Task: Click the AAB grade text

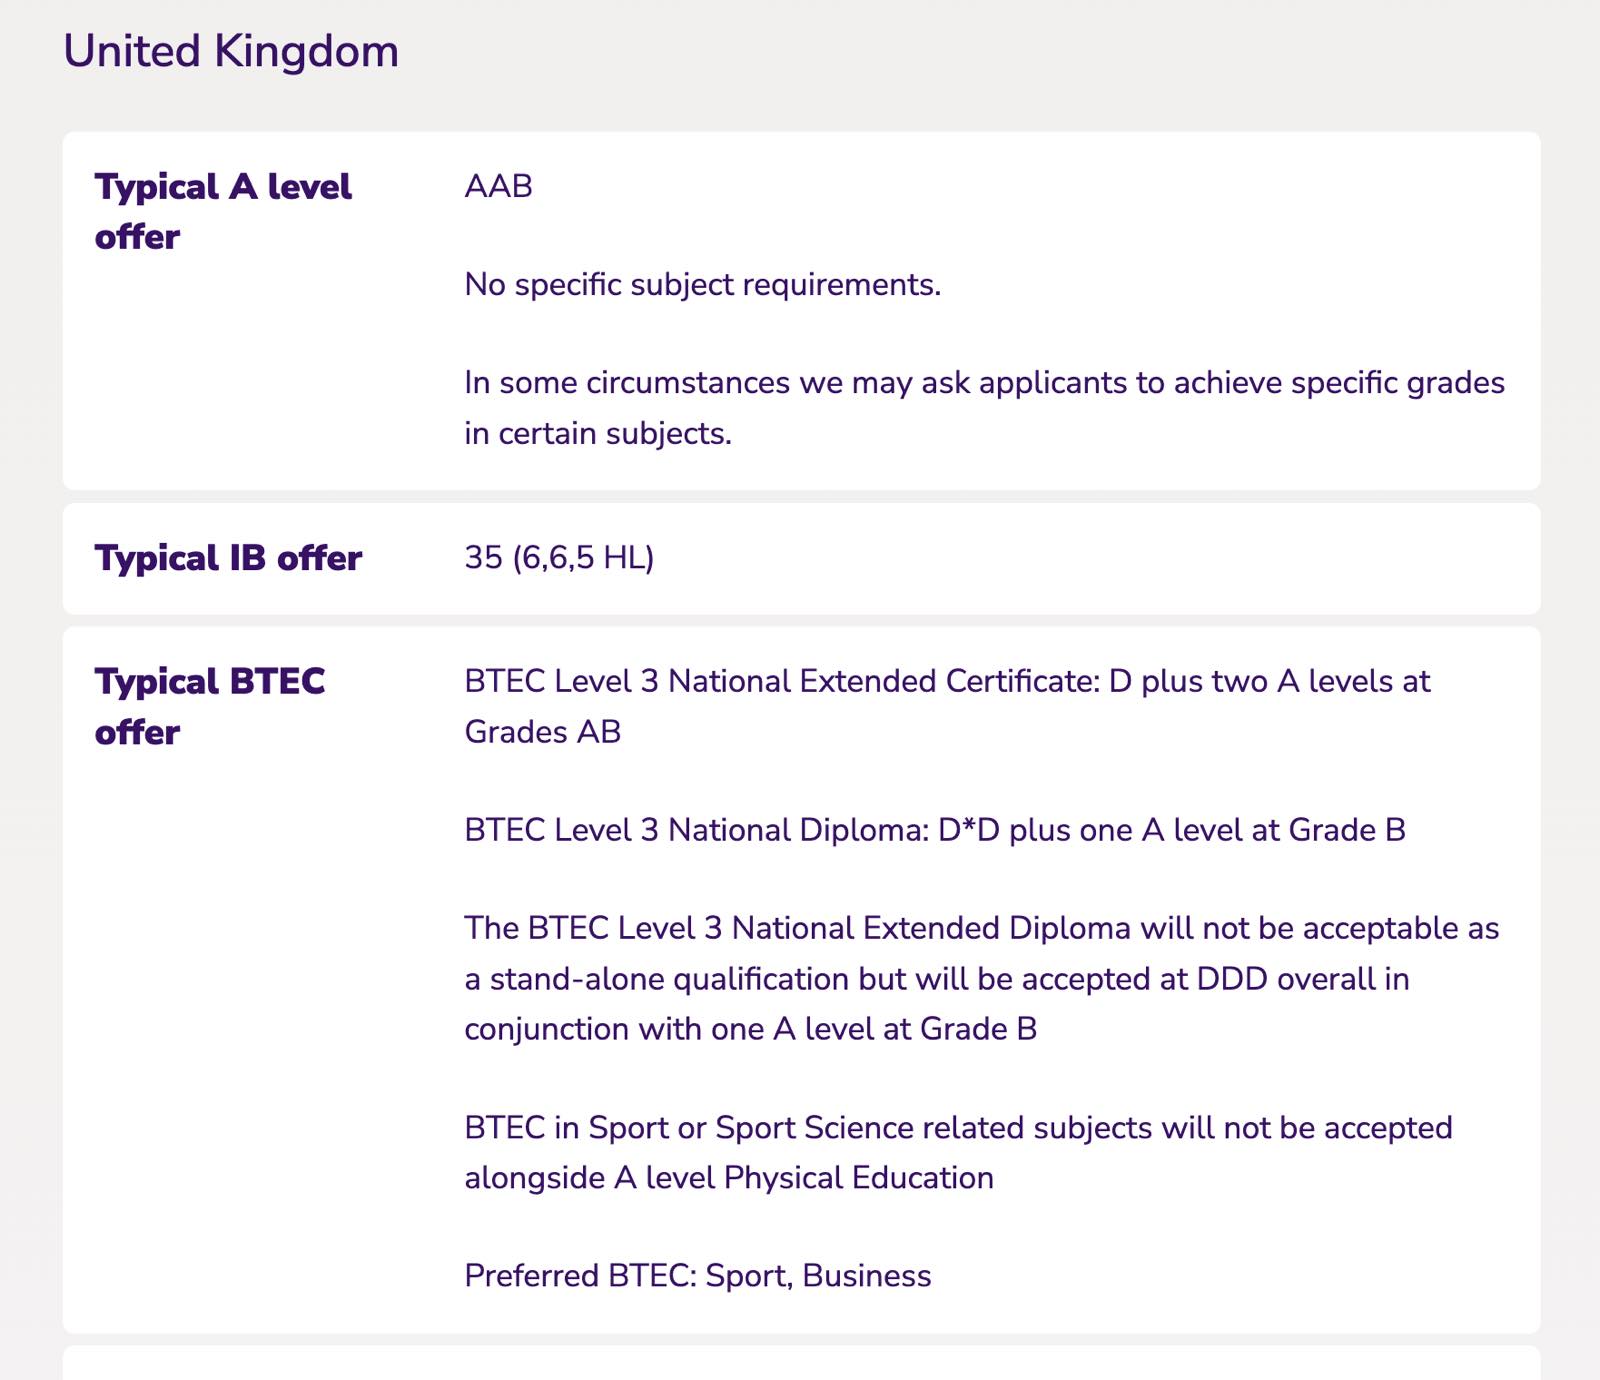Action: tap(499, 186)
